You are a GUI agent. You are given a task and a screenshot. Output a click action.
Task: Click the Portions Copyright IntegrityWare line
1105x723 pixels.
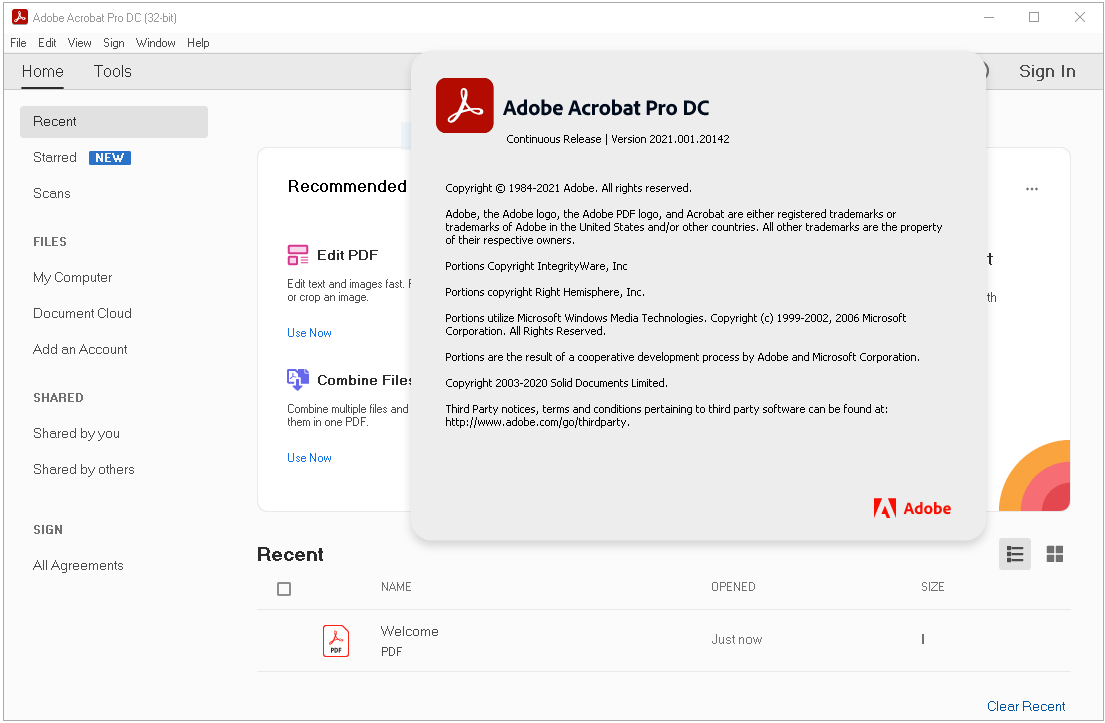tap(536, 266)
